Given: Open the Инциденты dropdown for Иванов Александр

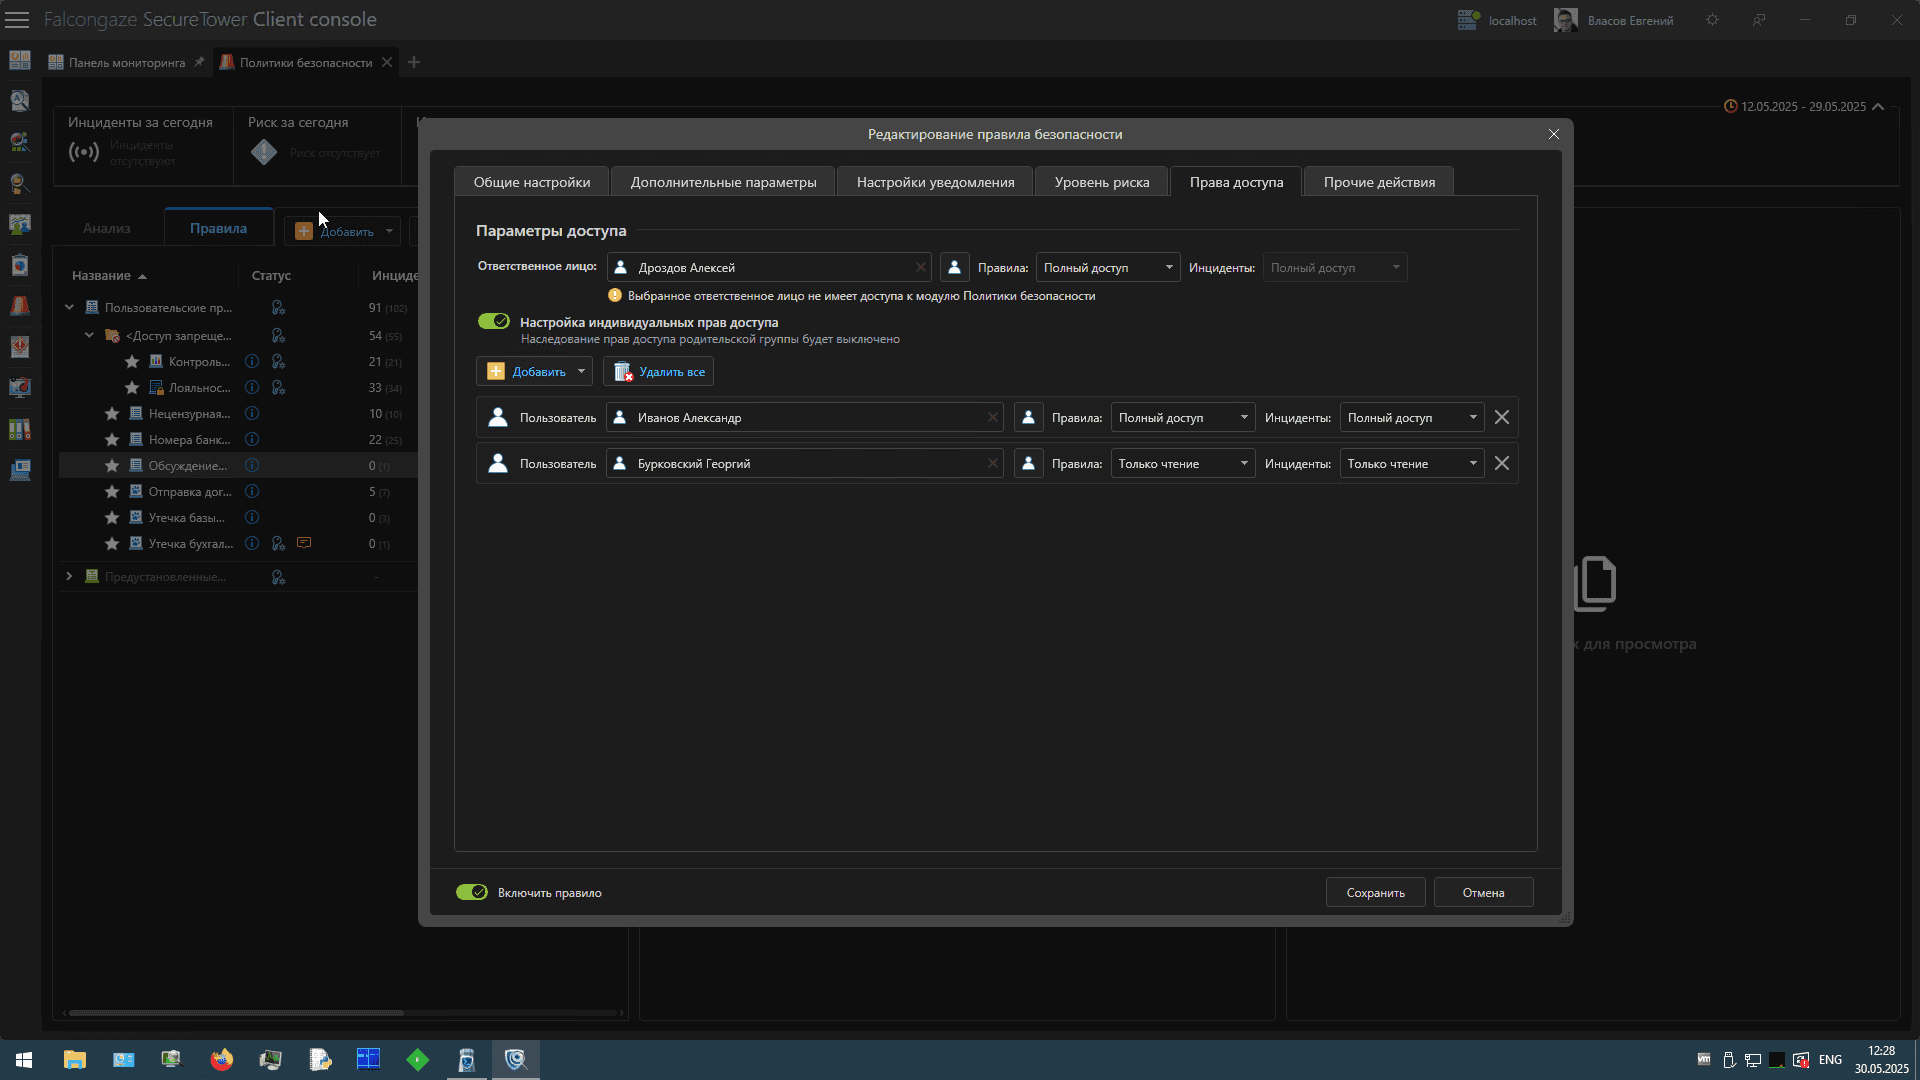Looking at the screenshot, I should (1412, 418).
